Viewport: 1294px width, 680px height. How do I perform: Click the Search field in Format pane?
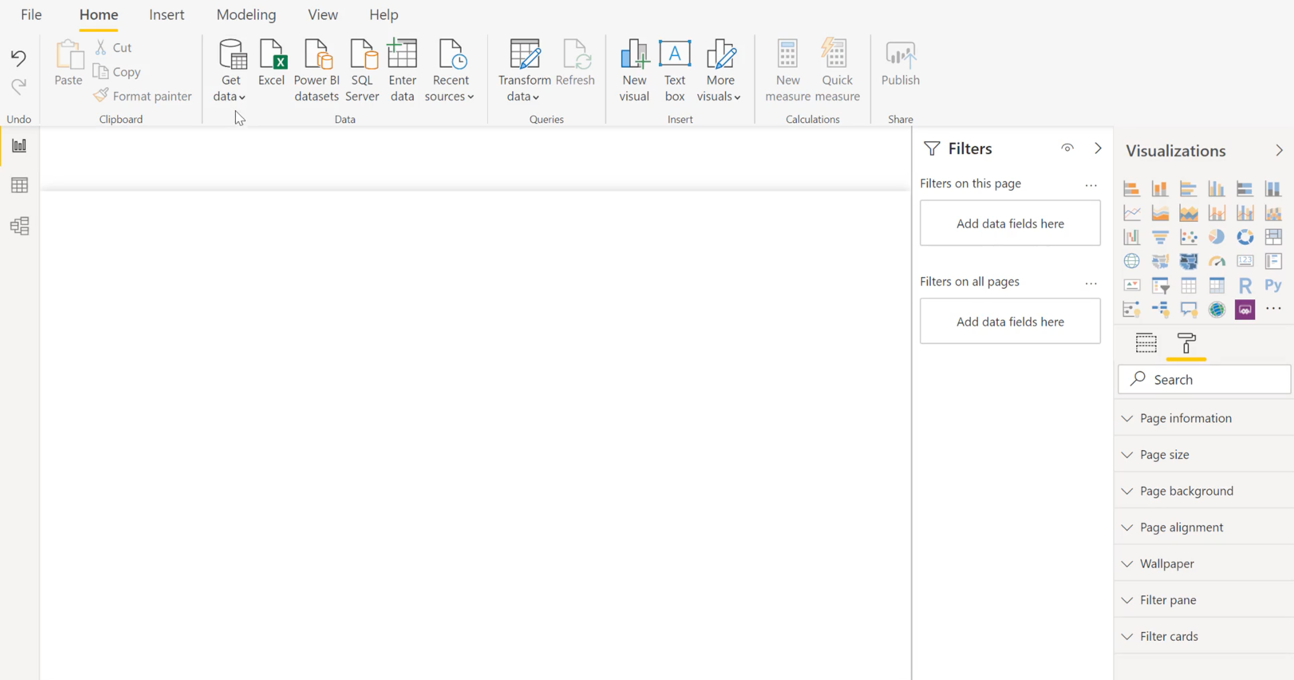[1204, 379]
